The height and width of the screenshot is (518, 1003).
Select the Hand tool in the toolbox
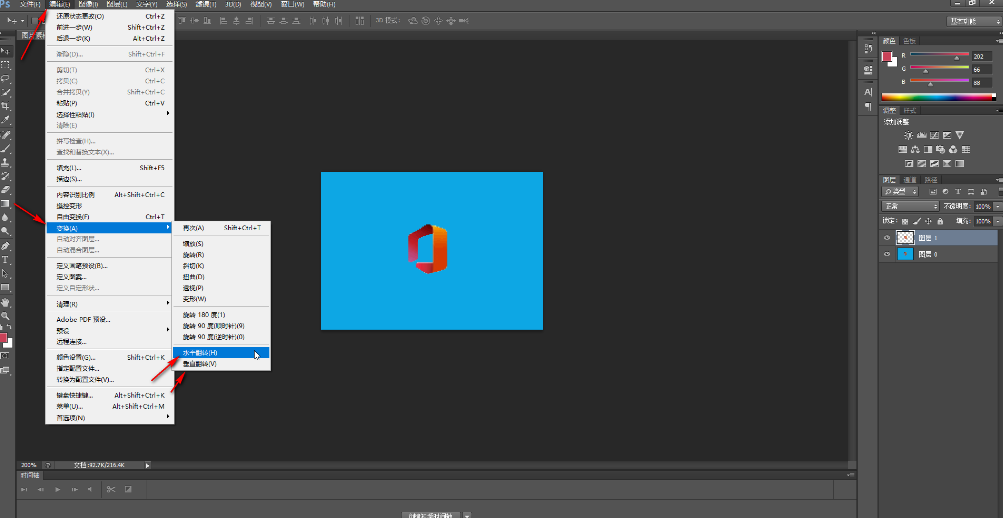click(6, 301)
